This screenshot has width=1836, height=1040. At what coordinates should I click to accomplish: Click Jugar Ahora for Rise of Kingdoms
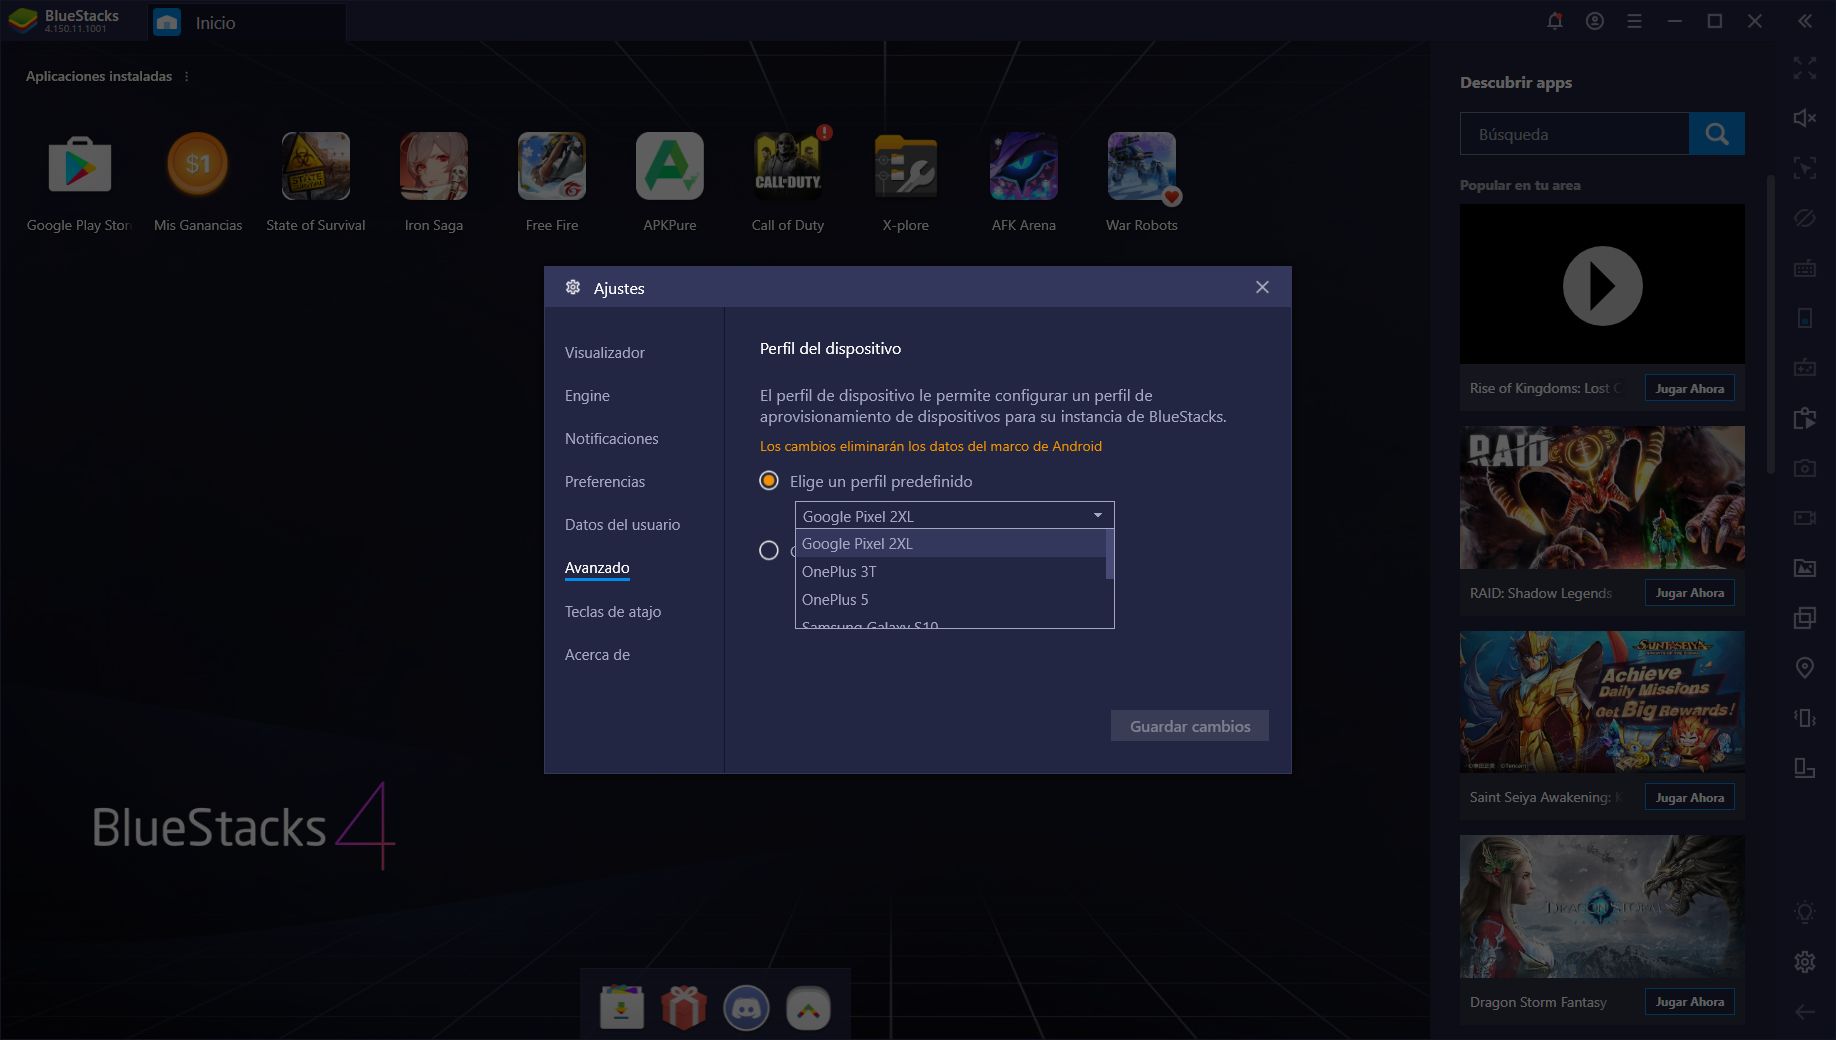(1690, 388)
